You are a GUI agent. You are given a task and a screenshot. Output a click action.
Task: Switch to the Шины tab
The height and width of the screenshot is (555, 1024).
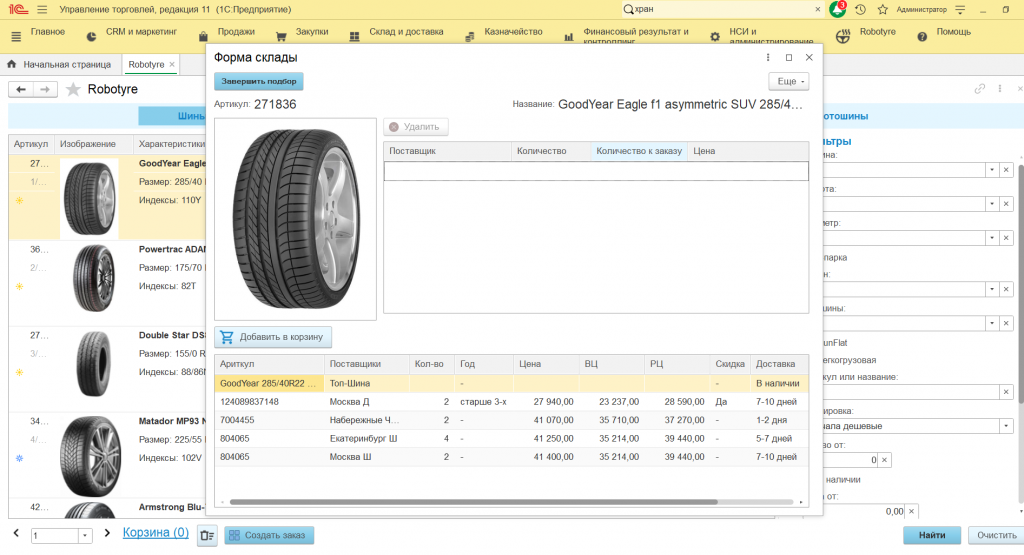coord(173,116)
